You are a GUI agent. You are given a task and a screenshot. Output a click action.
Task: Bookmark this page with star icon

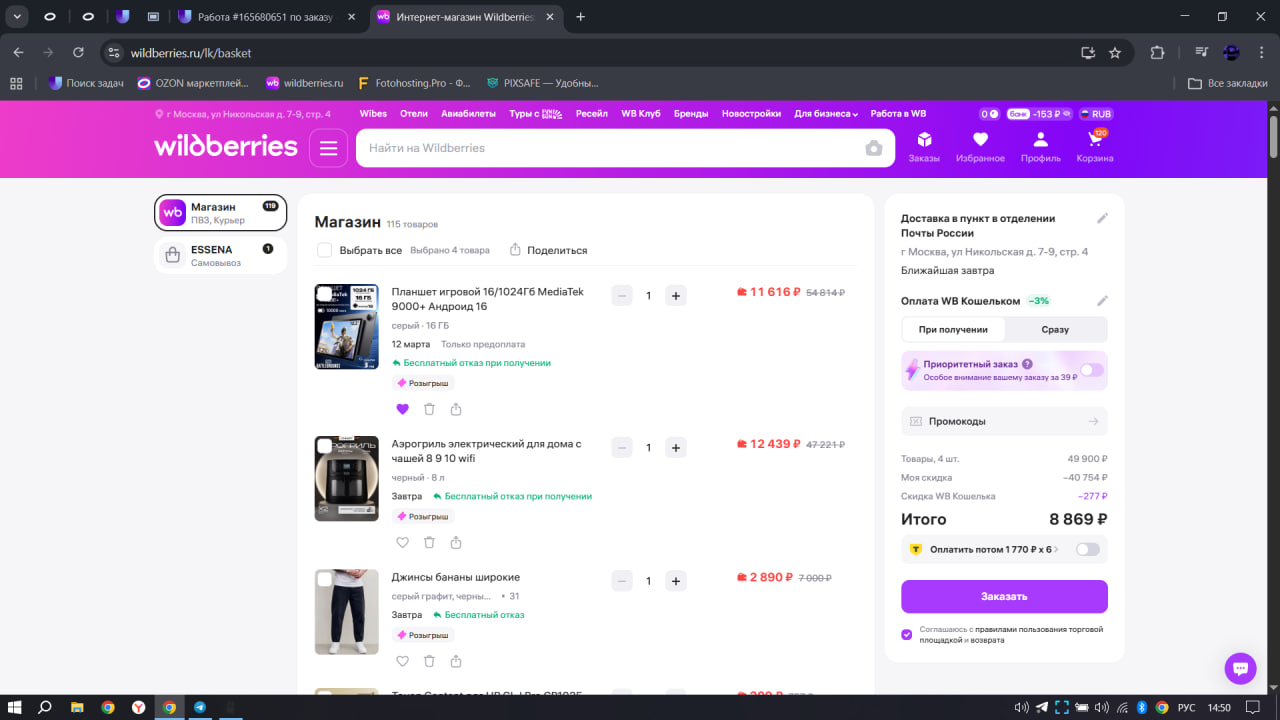click(1115, 53)
